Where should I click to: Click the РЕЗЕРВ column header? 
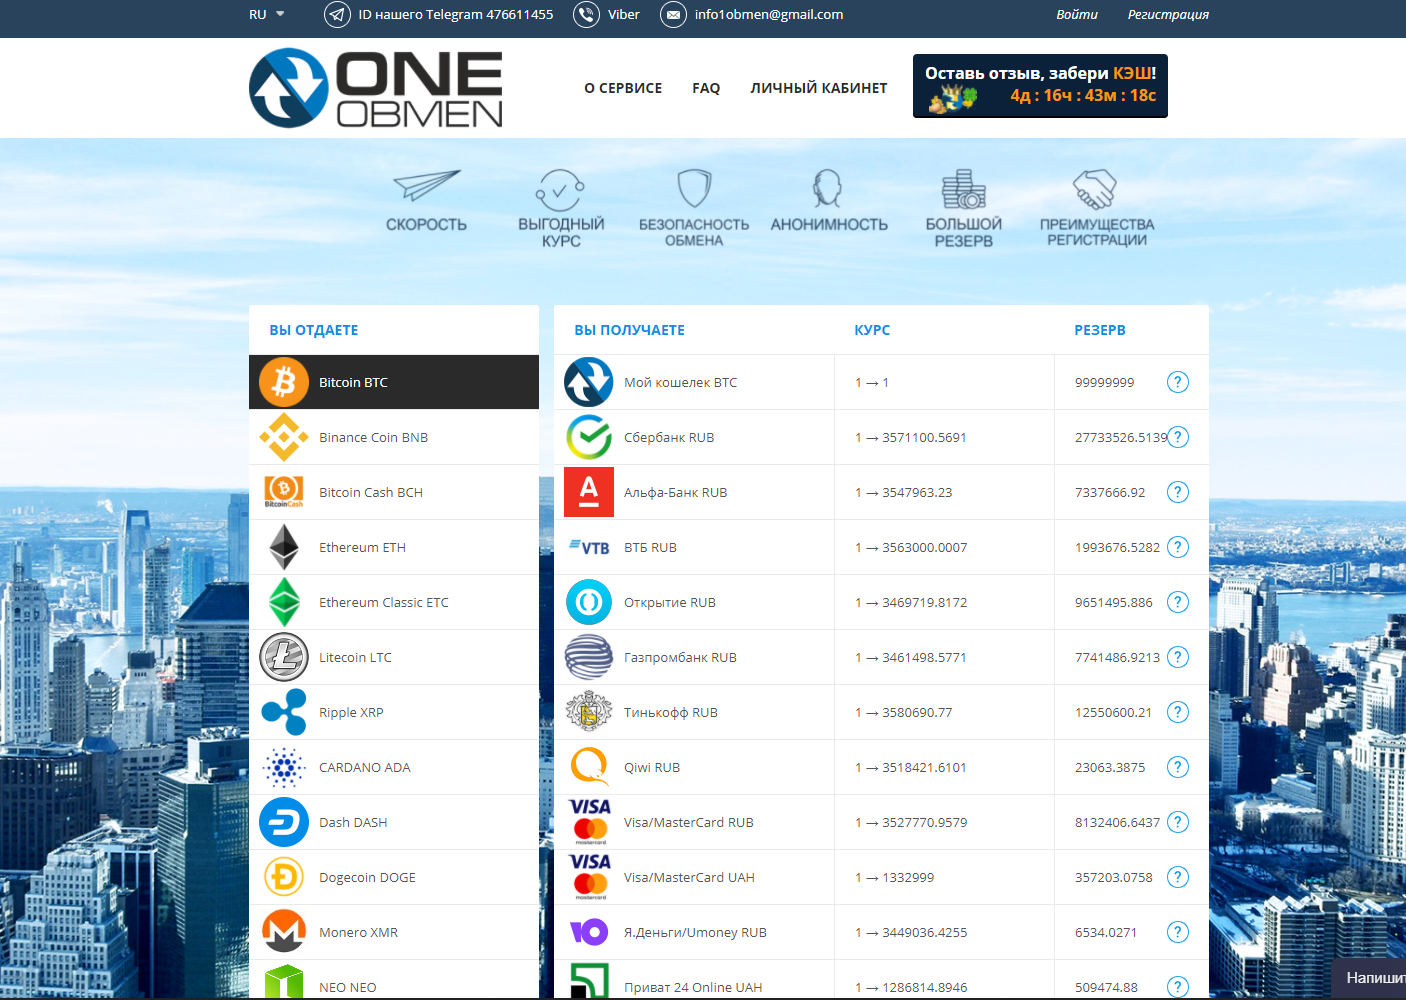pyautogui.click(x=1100, y=330)
